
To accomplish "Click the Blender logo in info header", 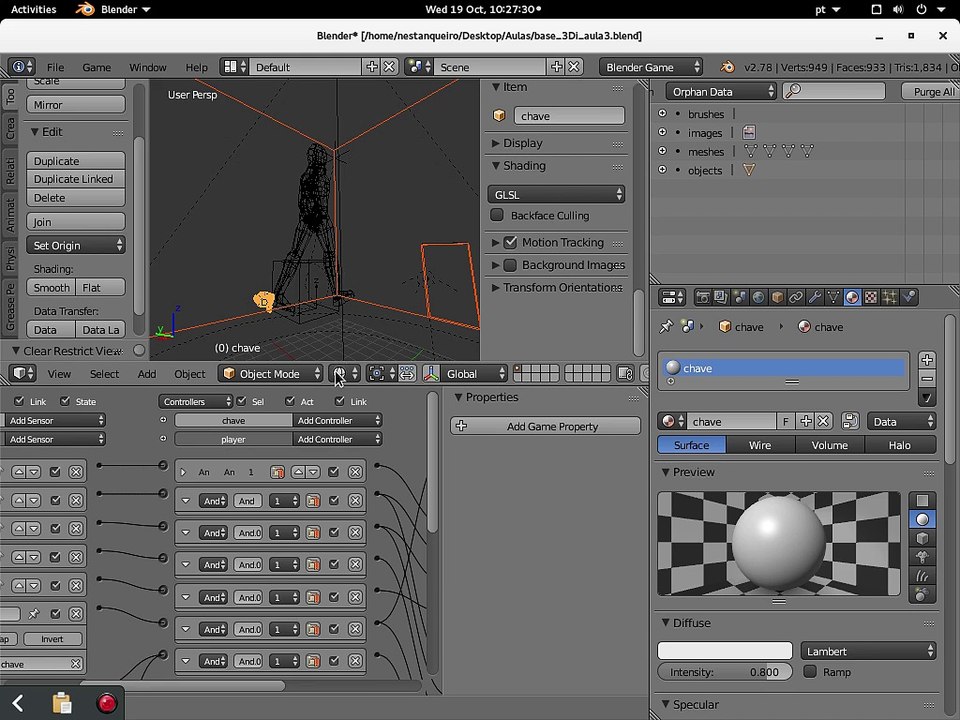I will pos(727,67).
